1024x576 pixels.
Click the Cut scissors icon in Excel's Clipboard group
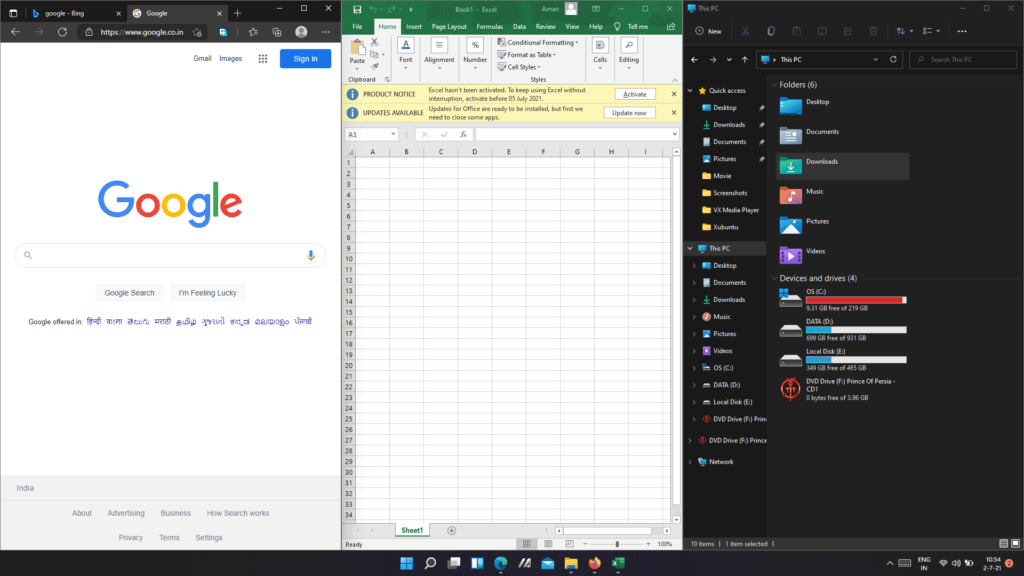click(x=374, y=42)
